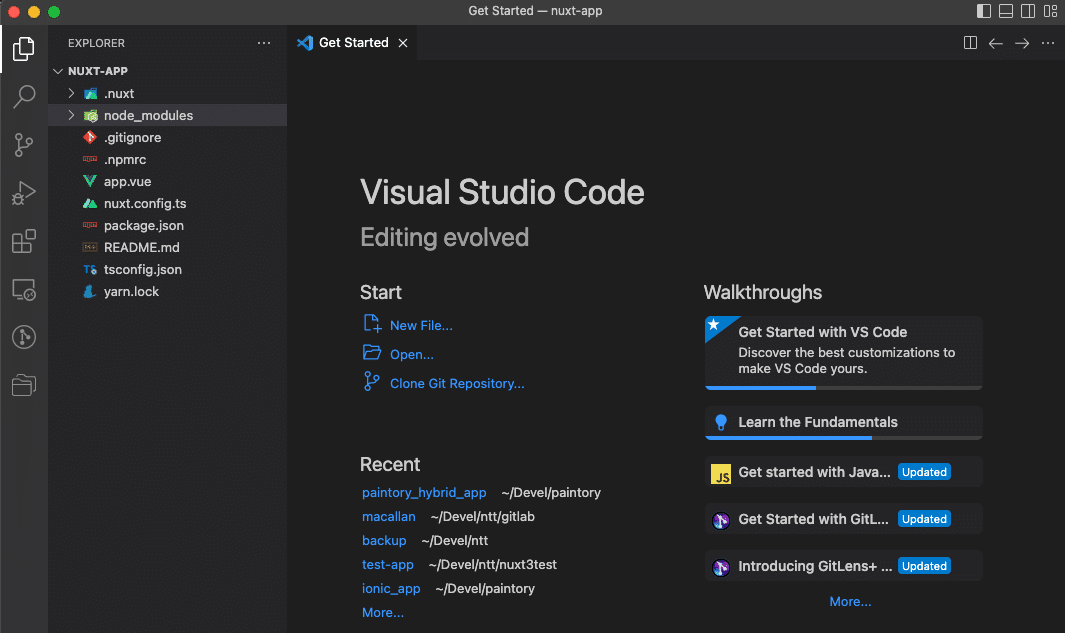Open the Remote Explorer view

[x=24, y=289]
